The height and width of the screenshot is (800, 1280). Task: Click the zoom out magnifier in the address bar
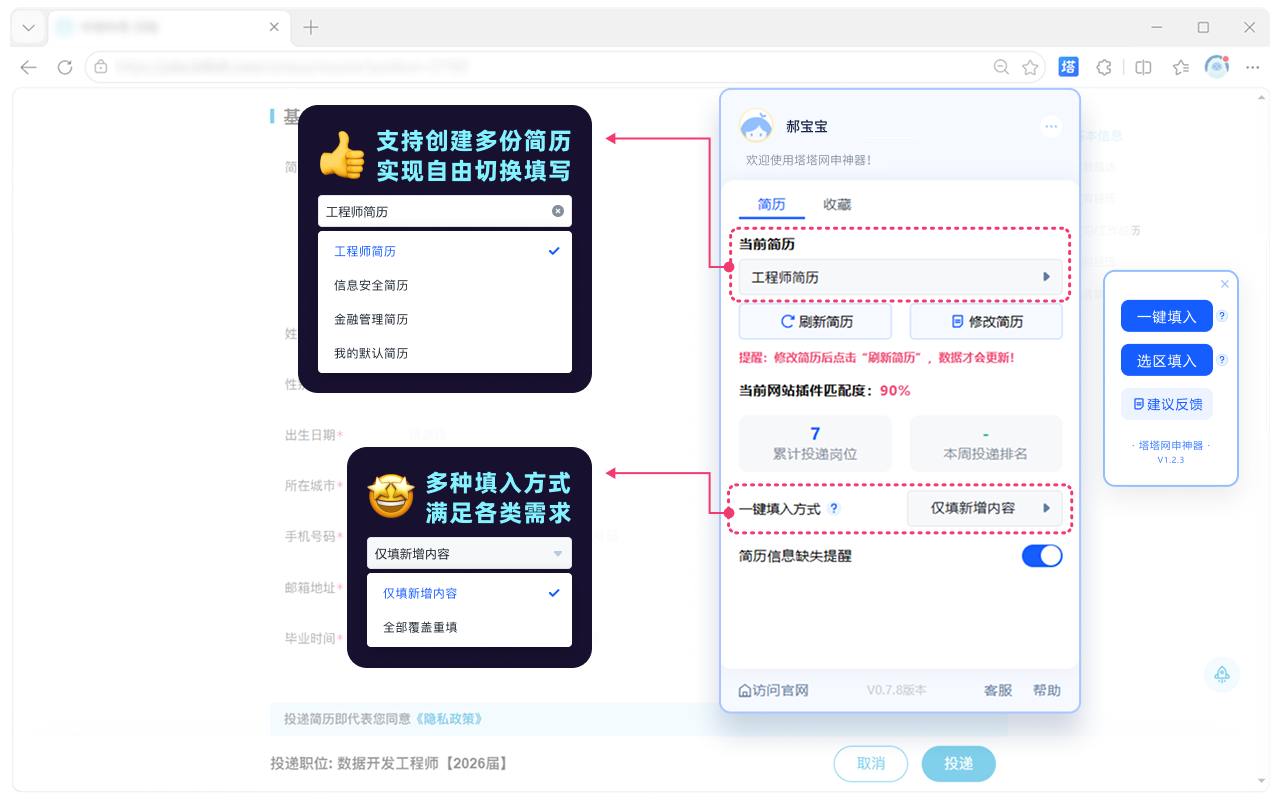click(x=1001, y=67)
